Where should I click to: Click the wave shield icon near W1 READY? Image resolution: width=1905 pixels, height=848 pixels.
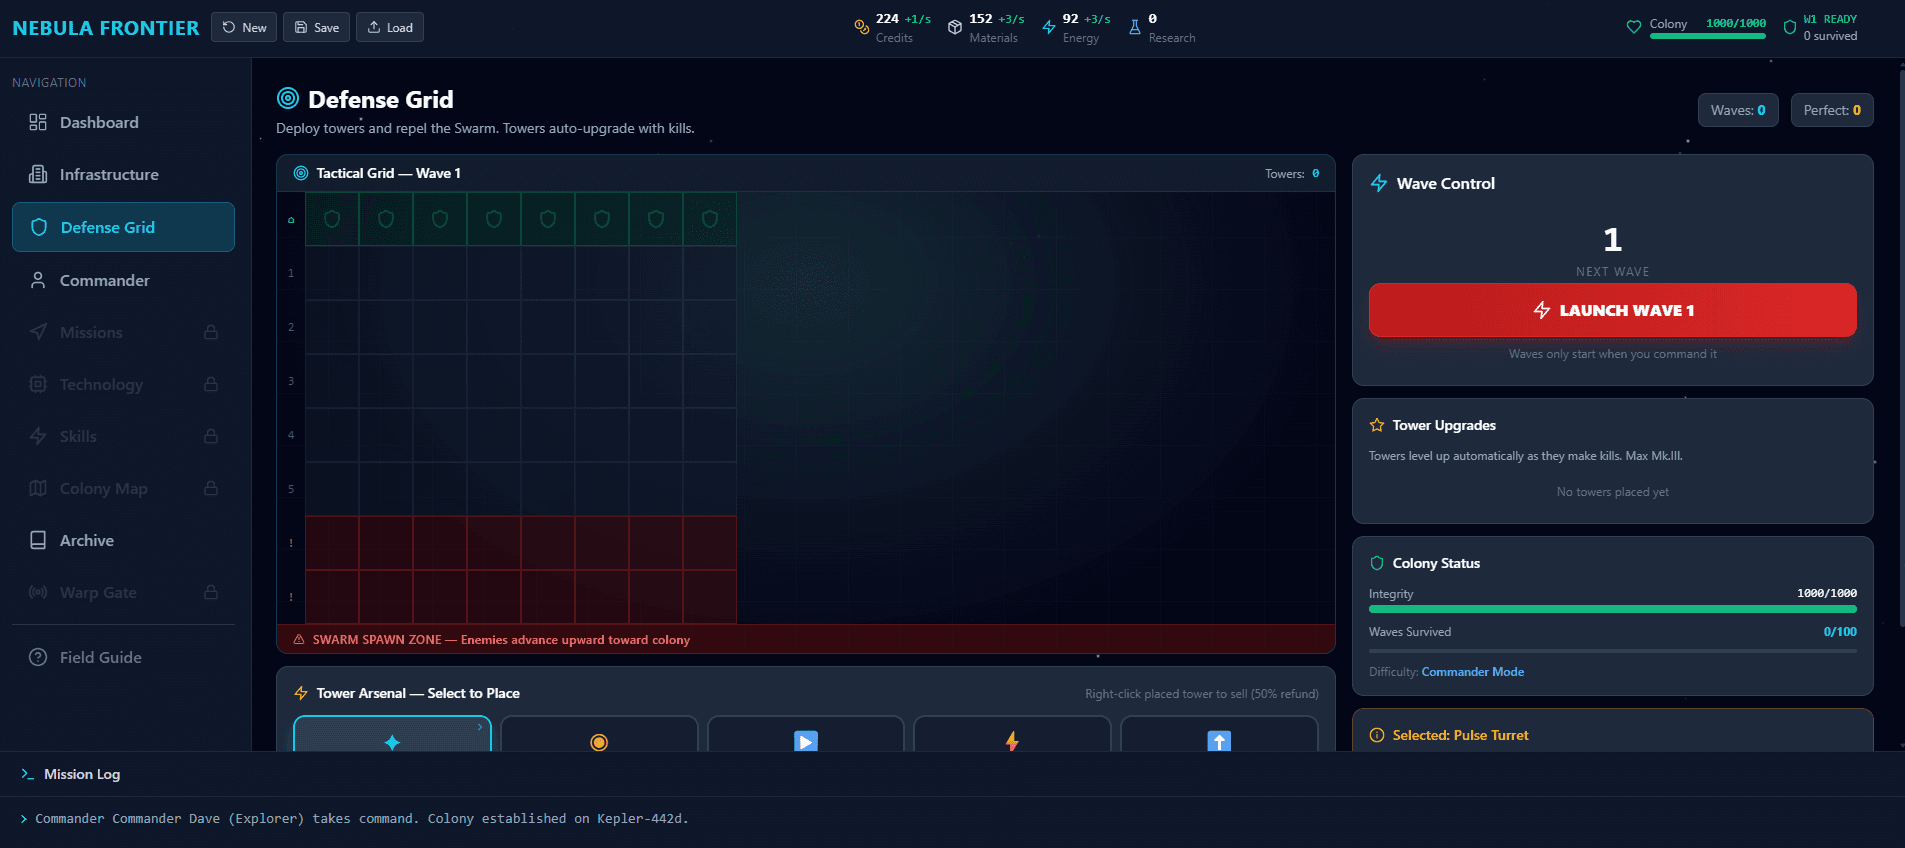click(x=1790, y=27)
